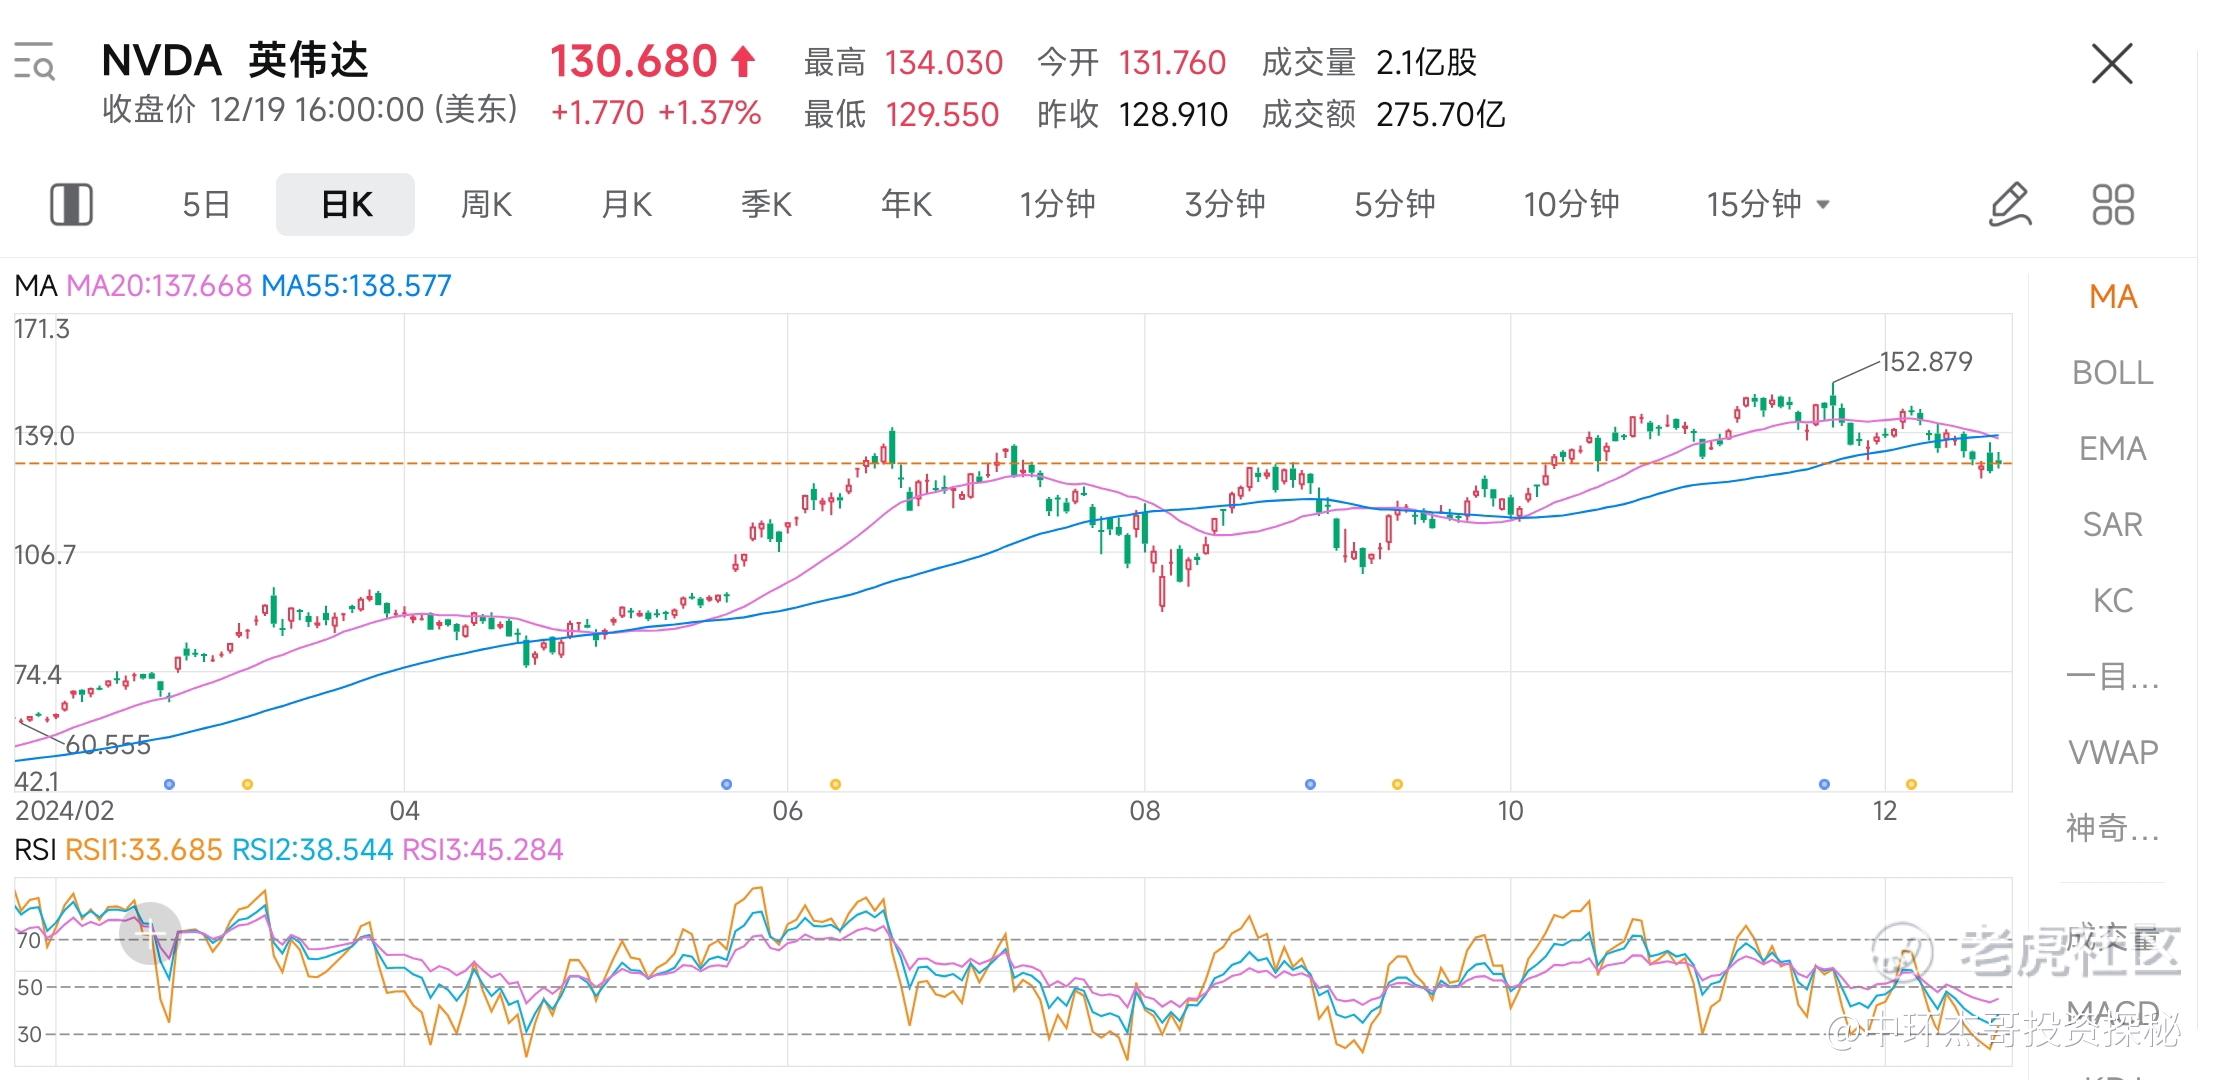Click the yellow event dot after 06
This screenshot has width=2225, height=1080.
point(836,784)
